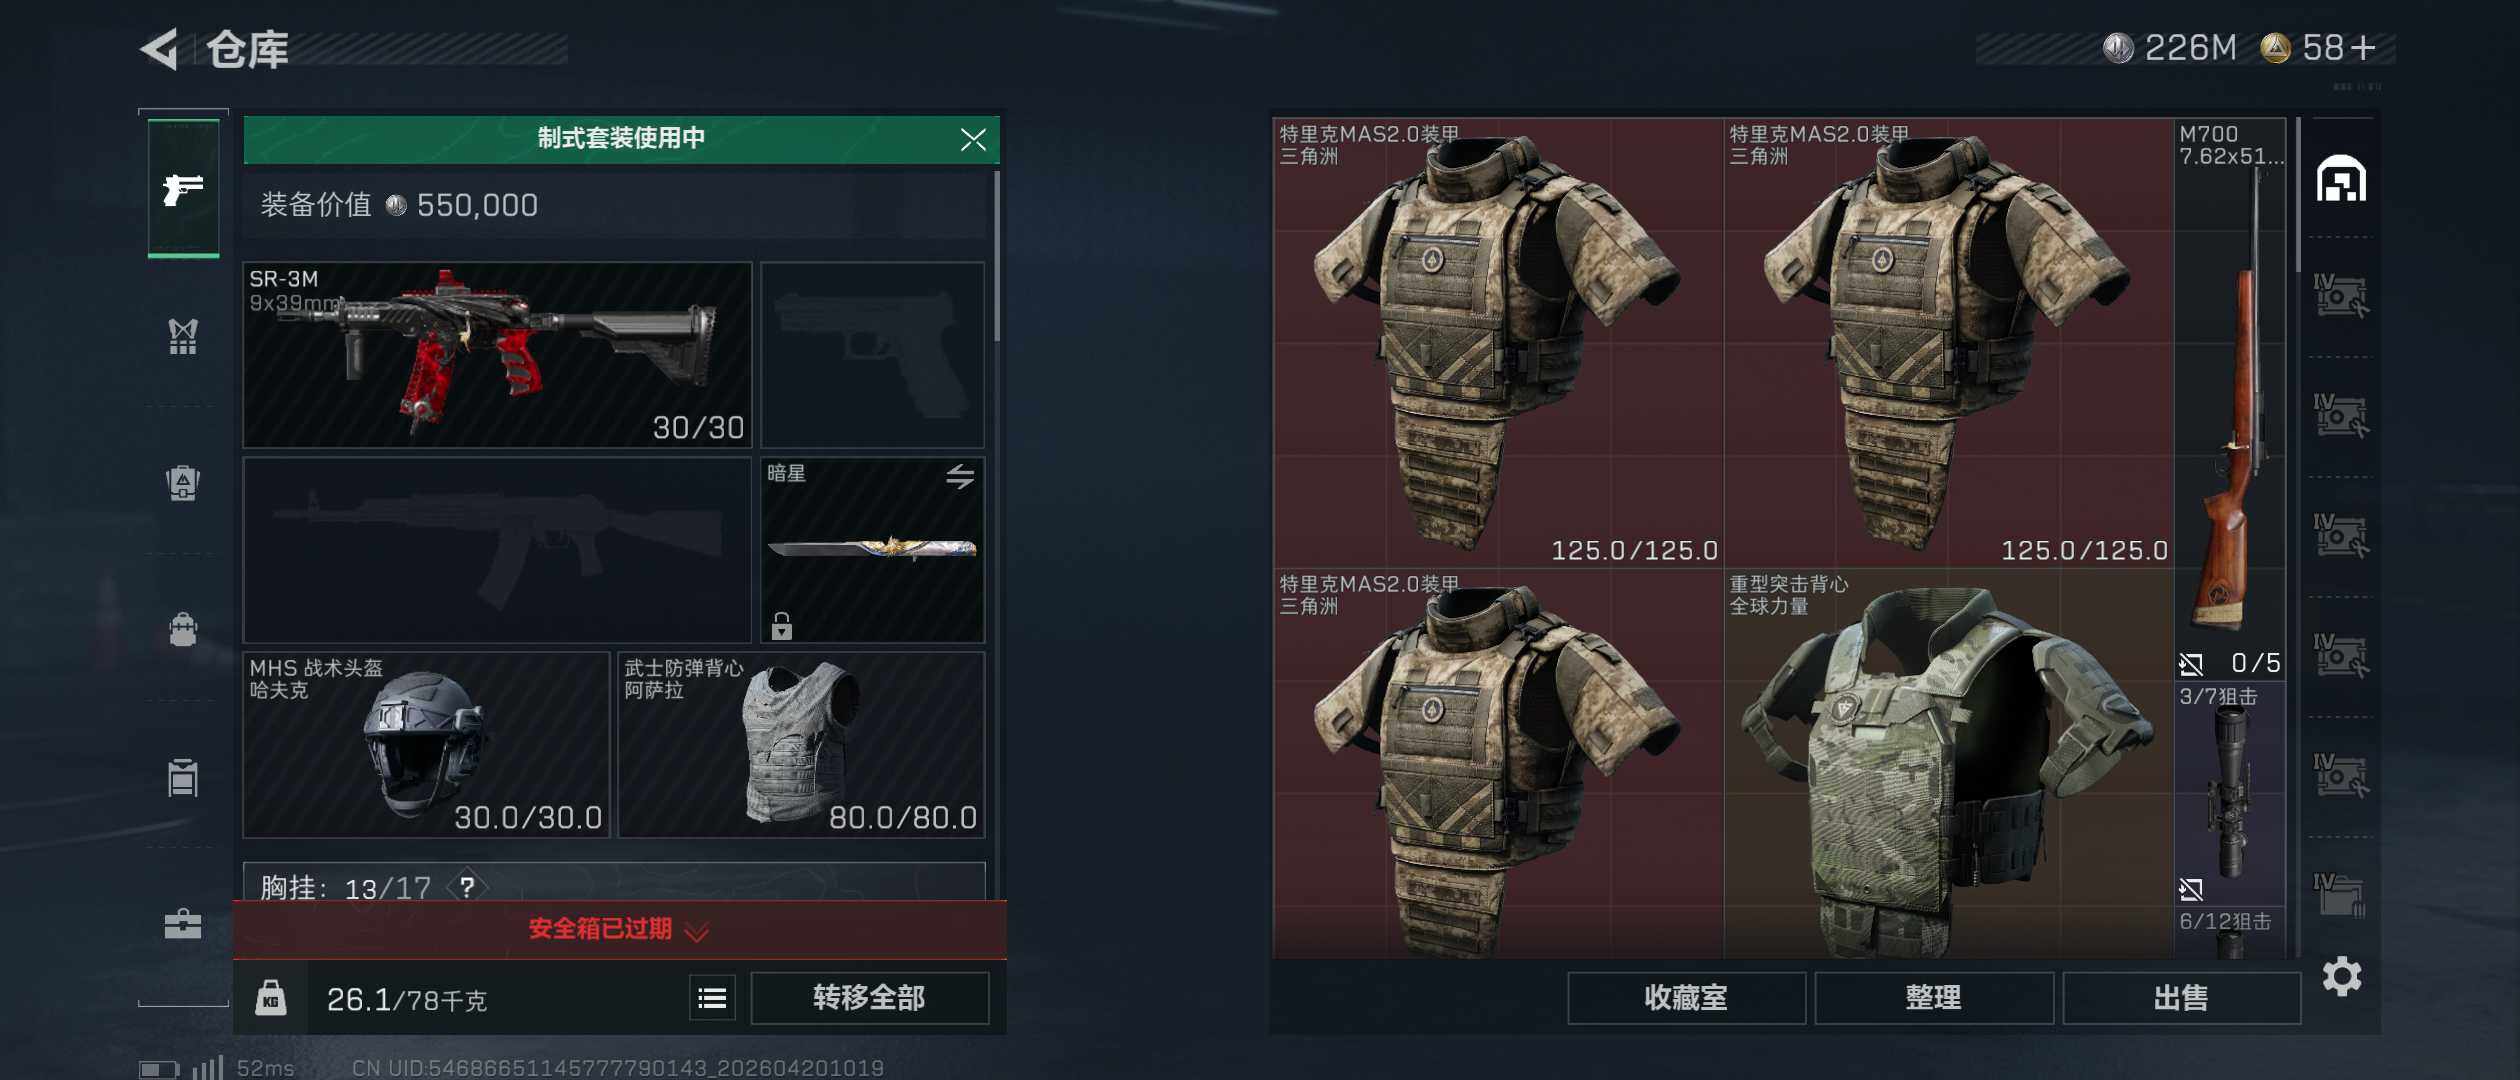Open the 收藏室 collection room
Viewport: 2520px width, 1080px height.
(x=1686, y=998)
